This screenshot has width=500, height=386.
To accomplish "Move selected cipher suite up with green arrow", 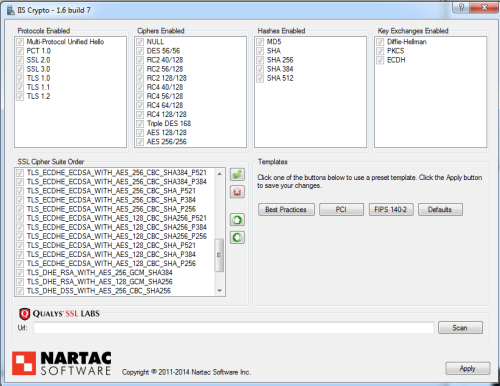I will point(237,220).
